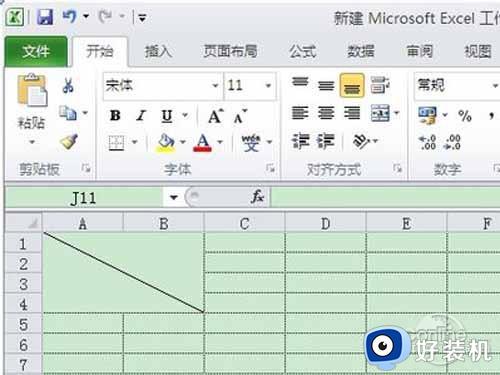Select the Format Painter brush

69,141
